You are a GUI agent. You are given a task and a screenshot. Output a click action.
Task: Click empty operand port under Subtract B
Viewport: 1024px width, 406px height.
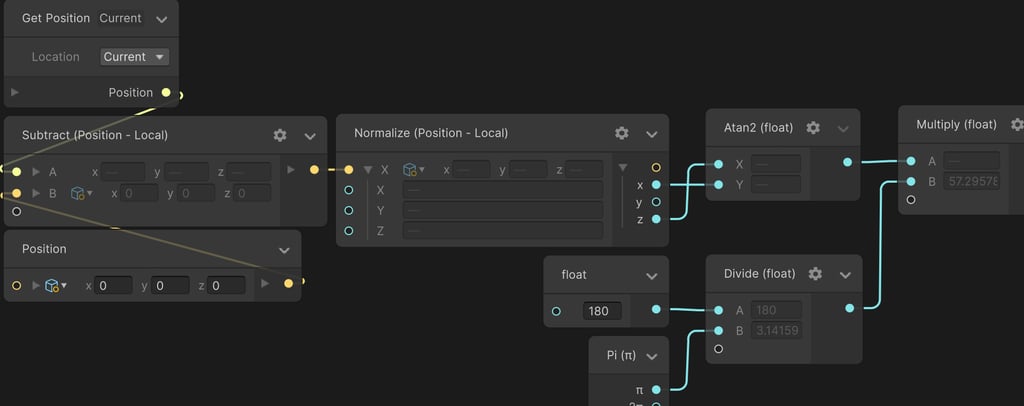pos(17,211)
